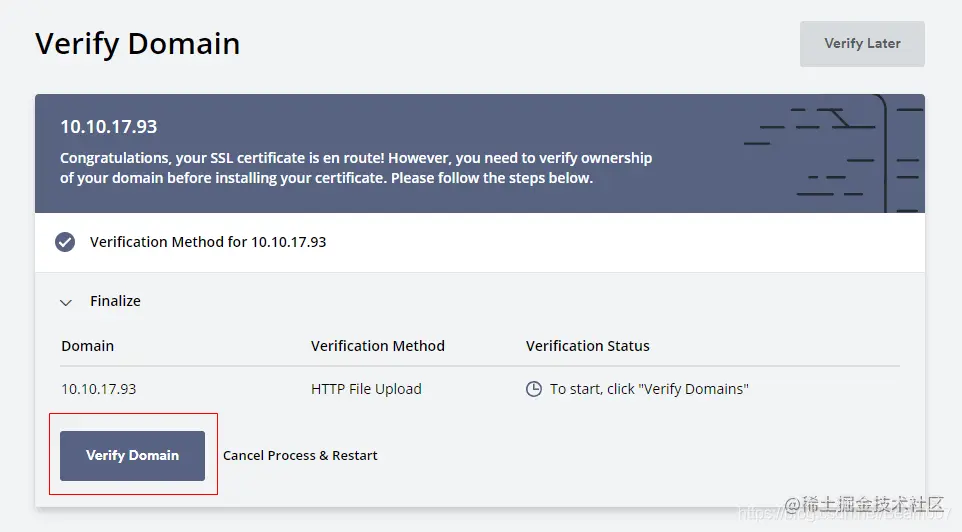The height and width of the screenshot is (532, 962).
Task: Expand Verification Method for 10.10.17.93 section
Action: pyautogui.click(x=208, y=242)
